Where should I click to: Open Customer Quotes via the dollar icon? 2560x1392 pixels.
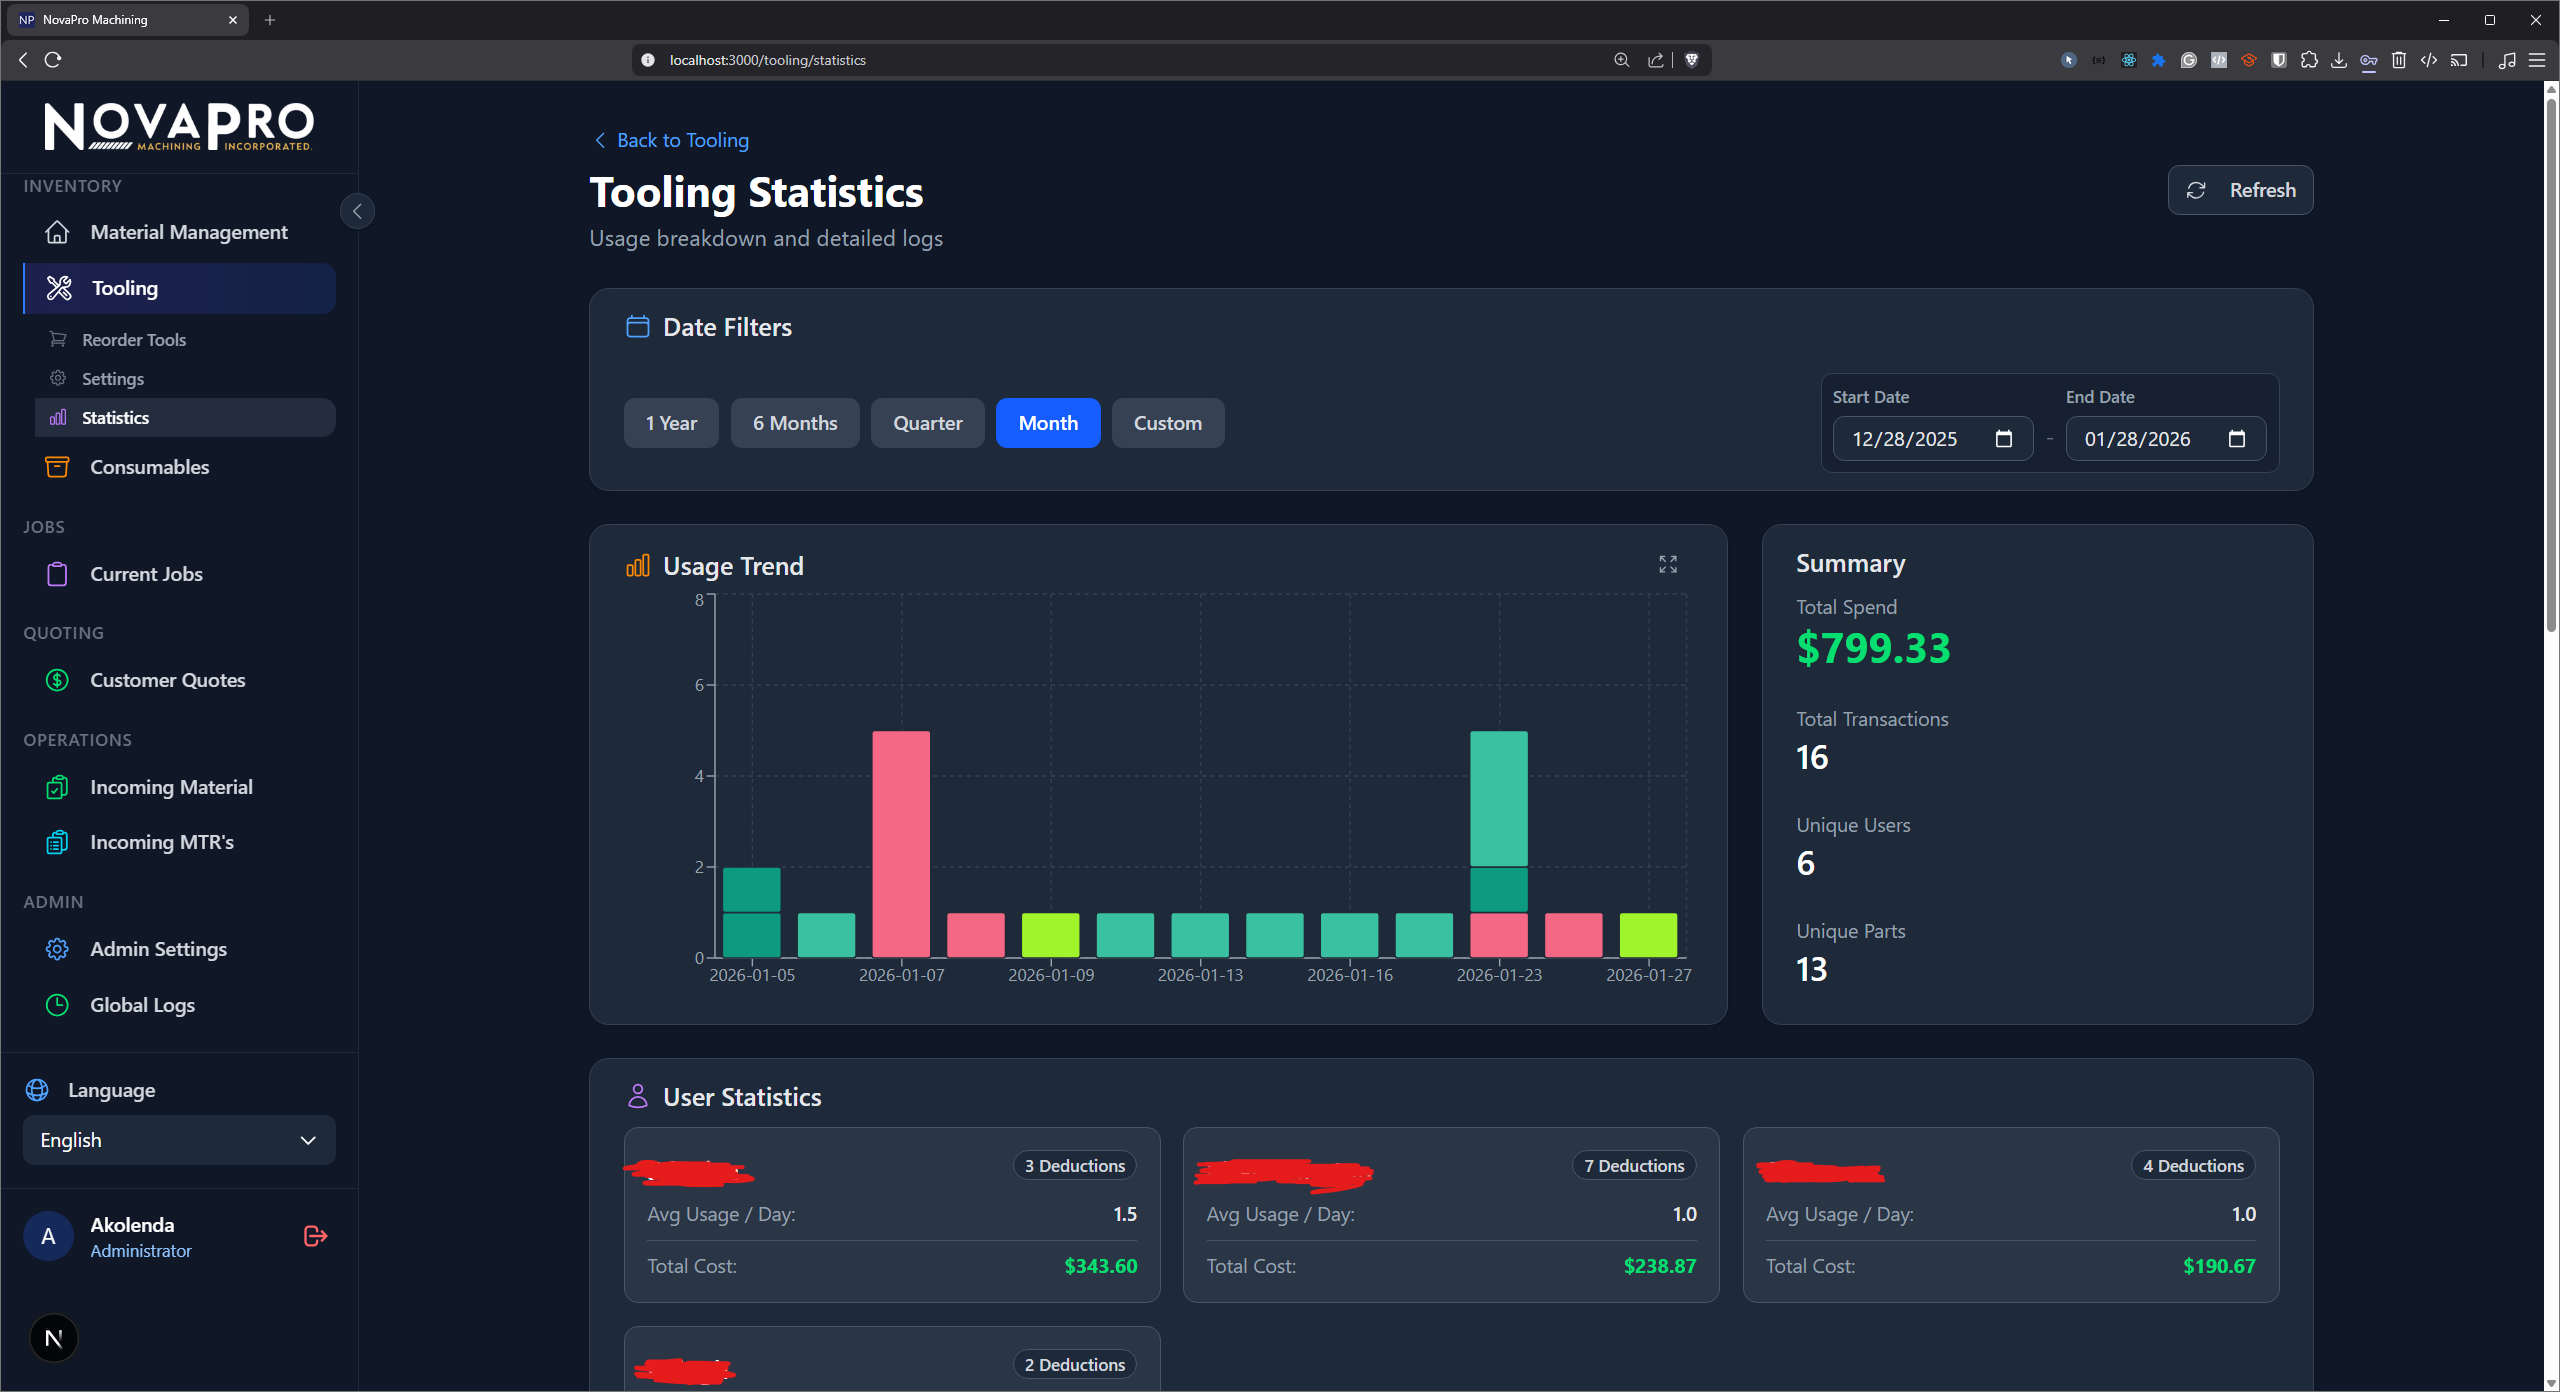pos(57,680)
